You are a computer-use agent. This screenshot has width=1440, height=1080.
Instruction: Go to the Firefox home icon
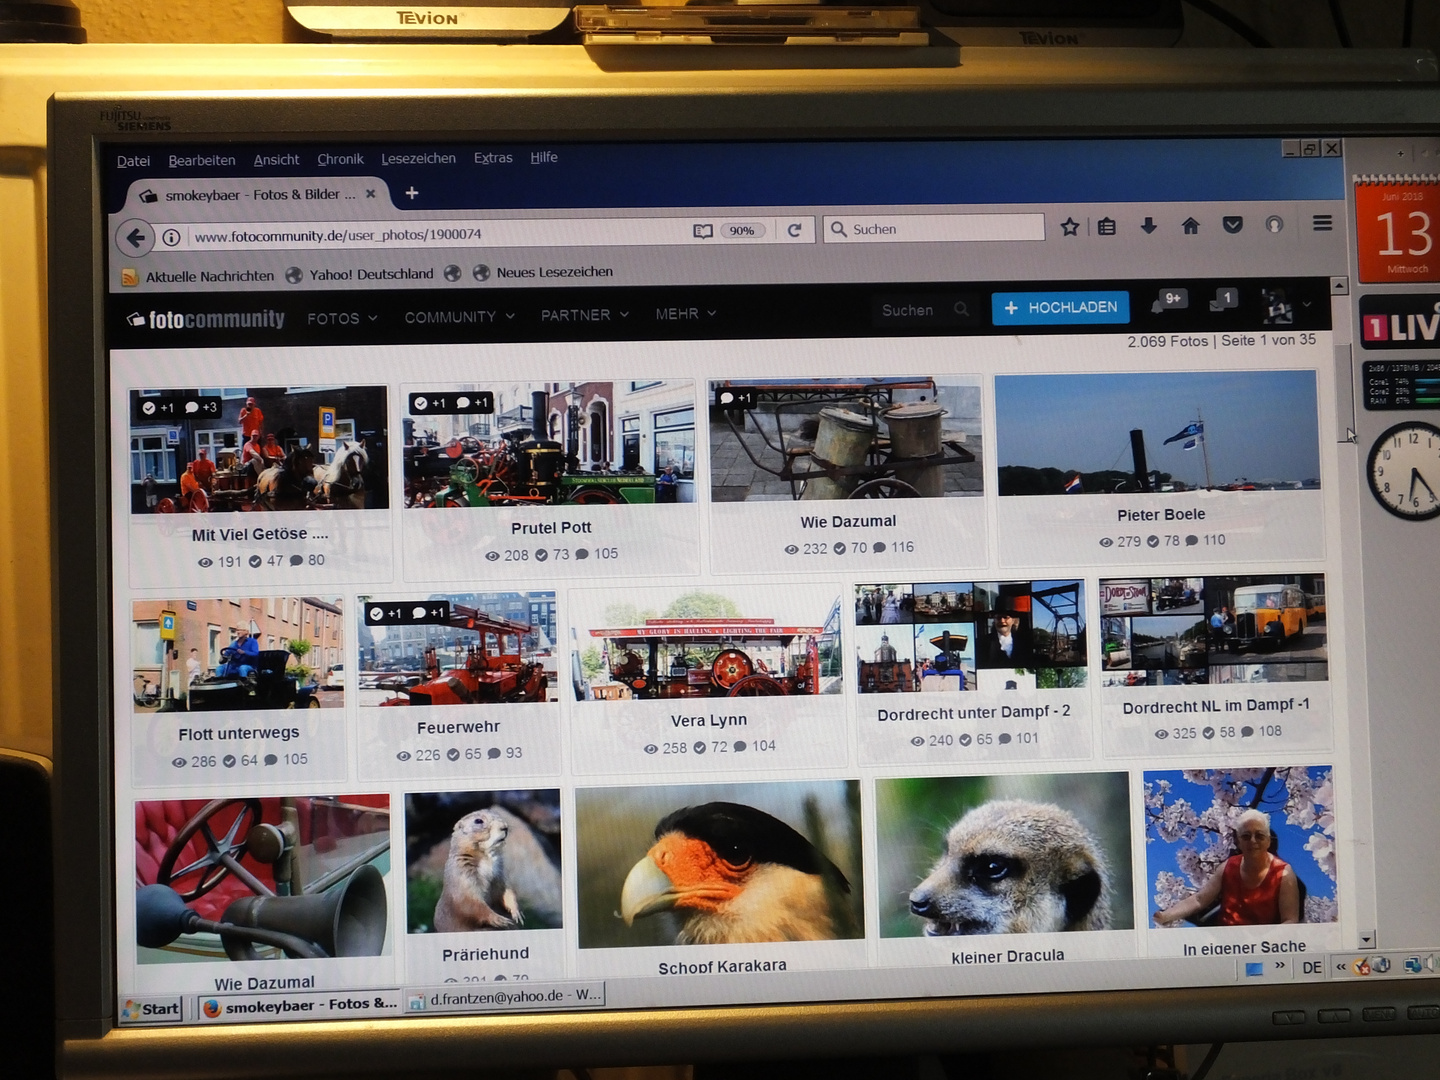(1190, 226)
